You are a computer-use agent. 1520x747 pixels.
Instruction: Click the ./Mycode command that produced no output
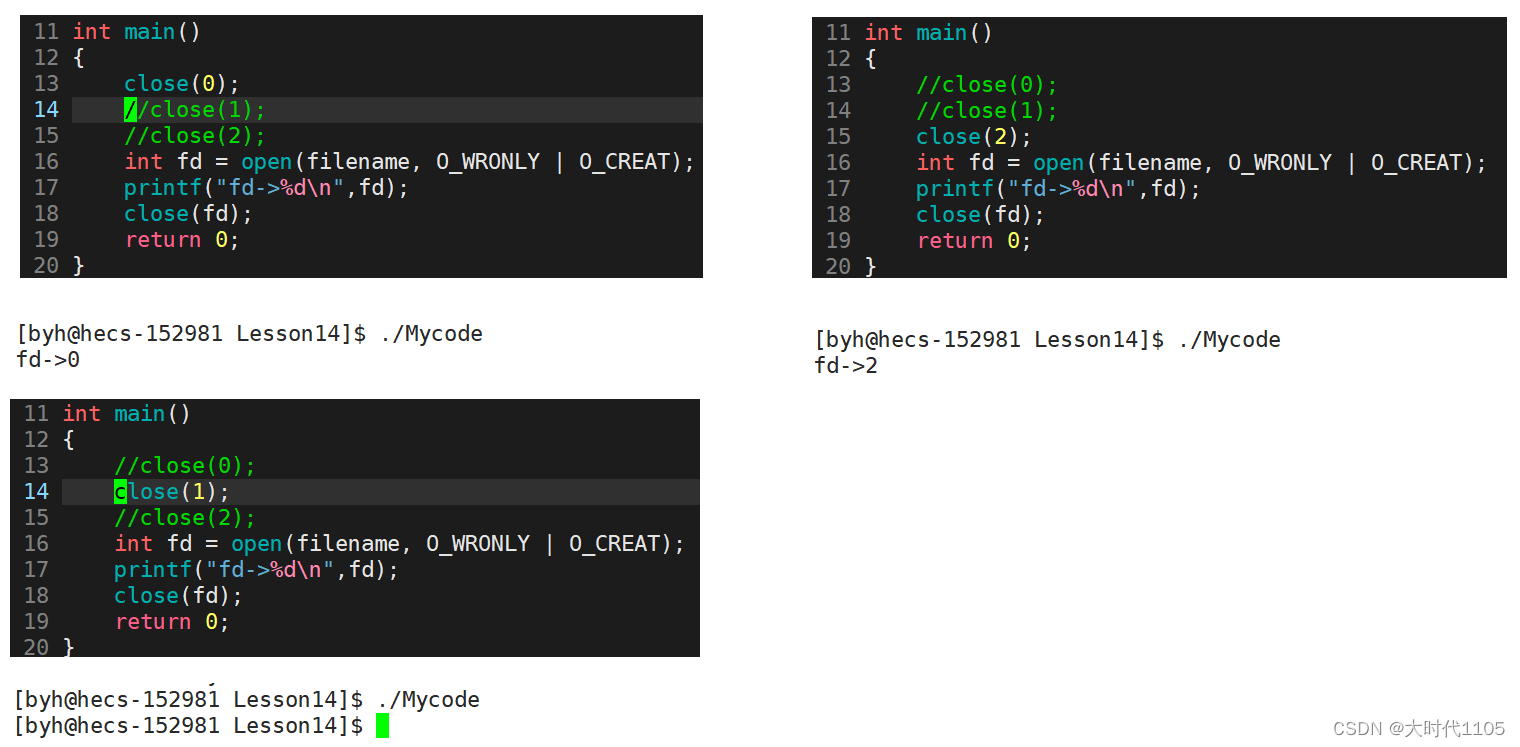(x=428, y=700)
